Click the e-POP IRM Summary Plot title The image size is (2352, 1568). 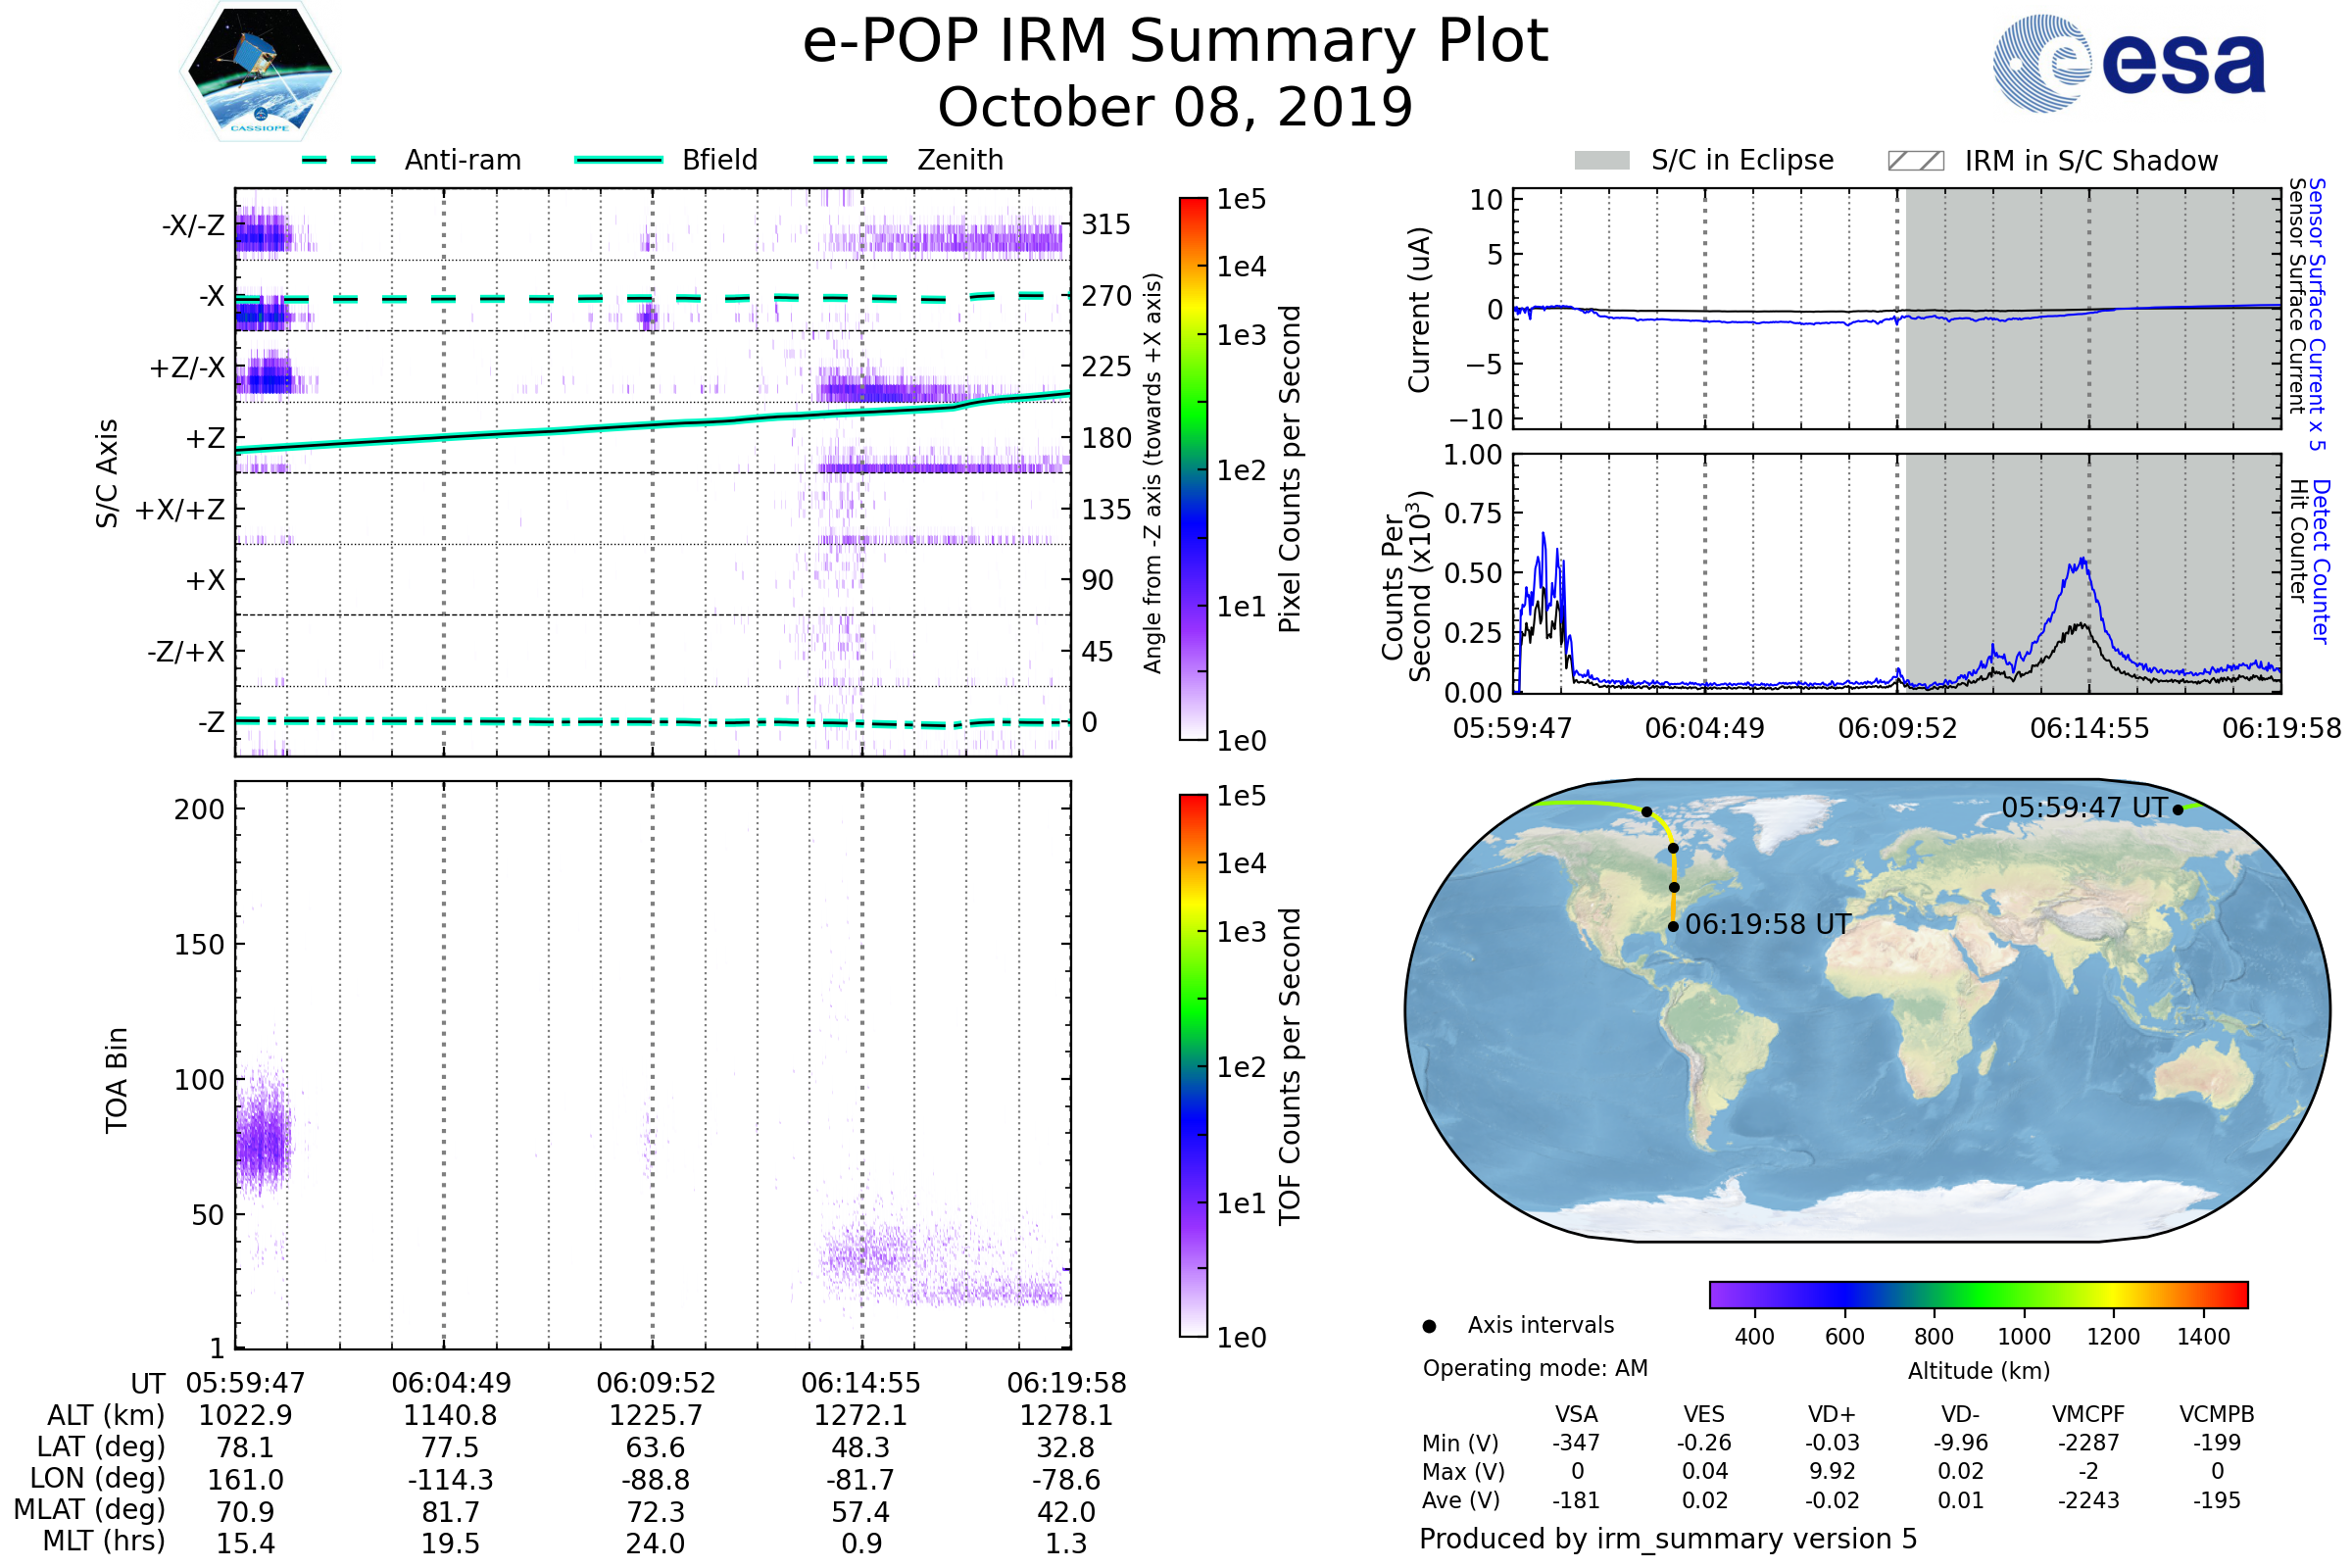[1175, 42]
